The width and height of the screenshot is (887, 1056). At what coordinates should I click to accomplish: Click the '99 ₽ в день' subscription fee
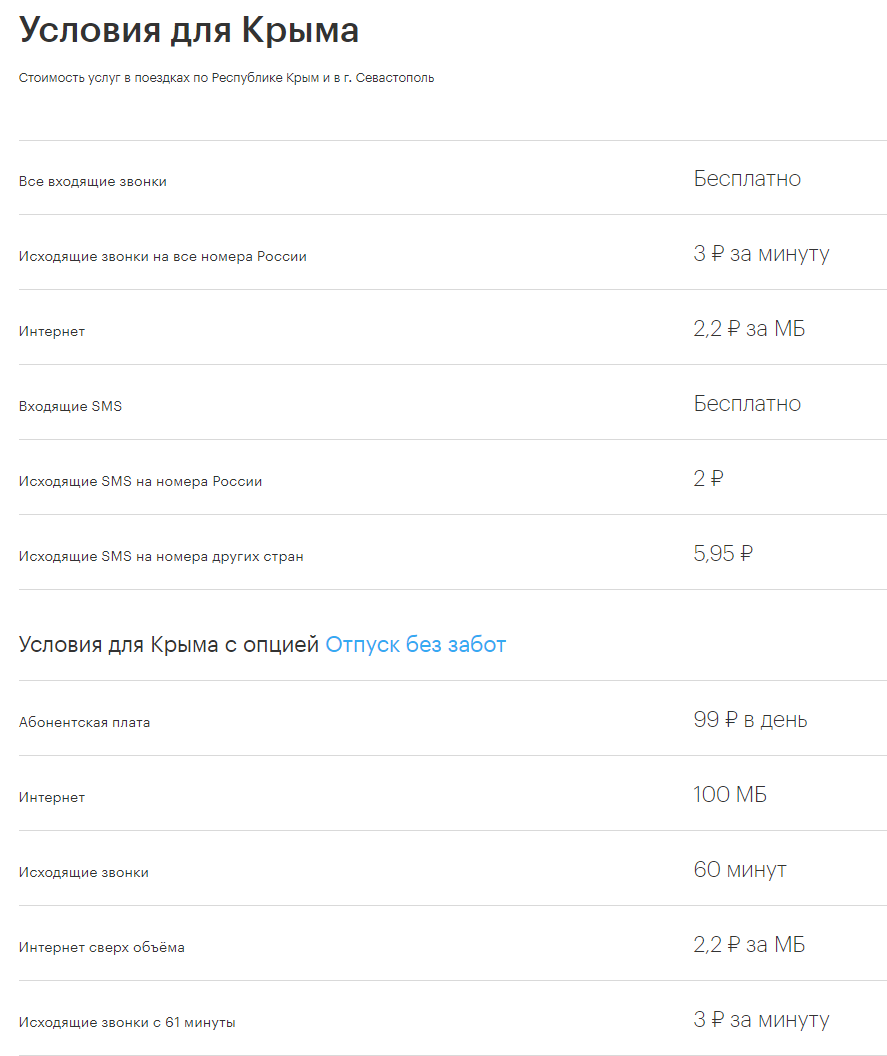point(750,720)
